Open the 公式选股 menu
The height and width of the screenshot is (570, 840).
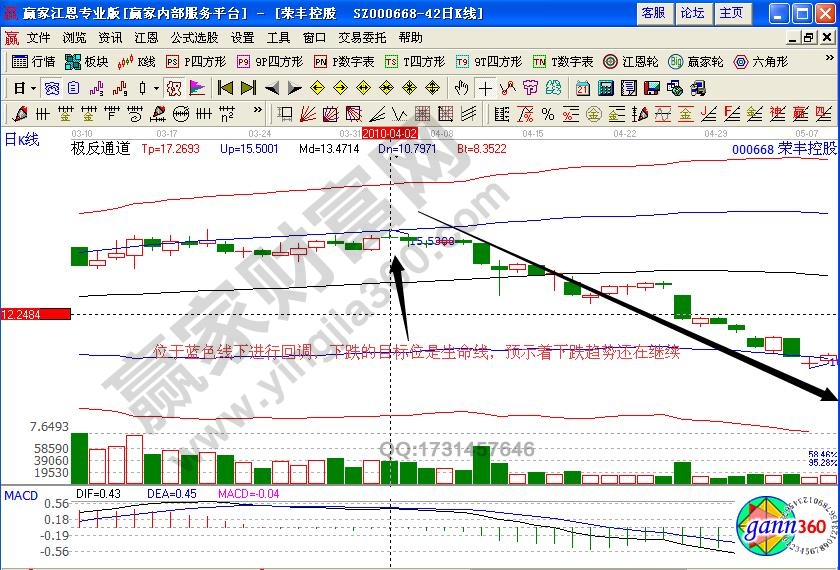[194, 37]
